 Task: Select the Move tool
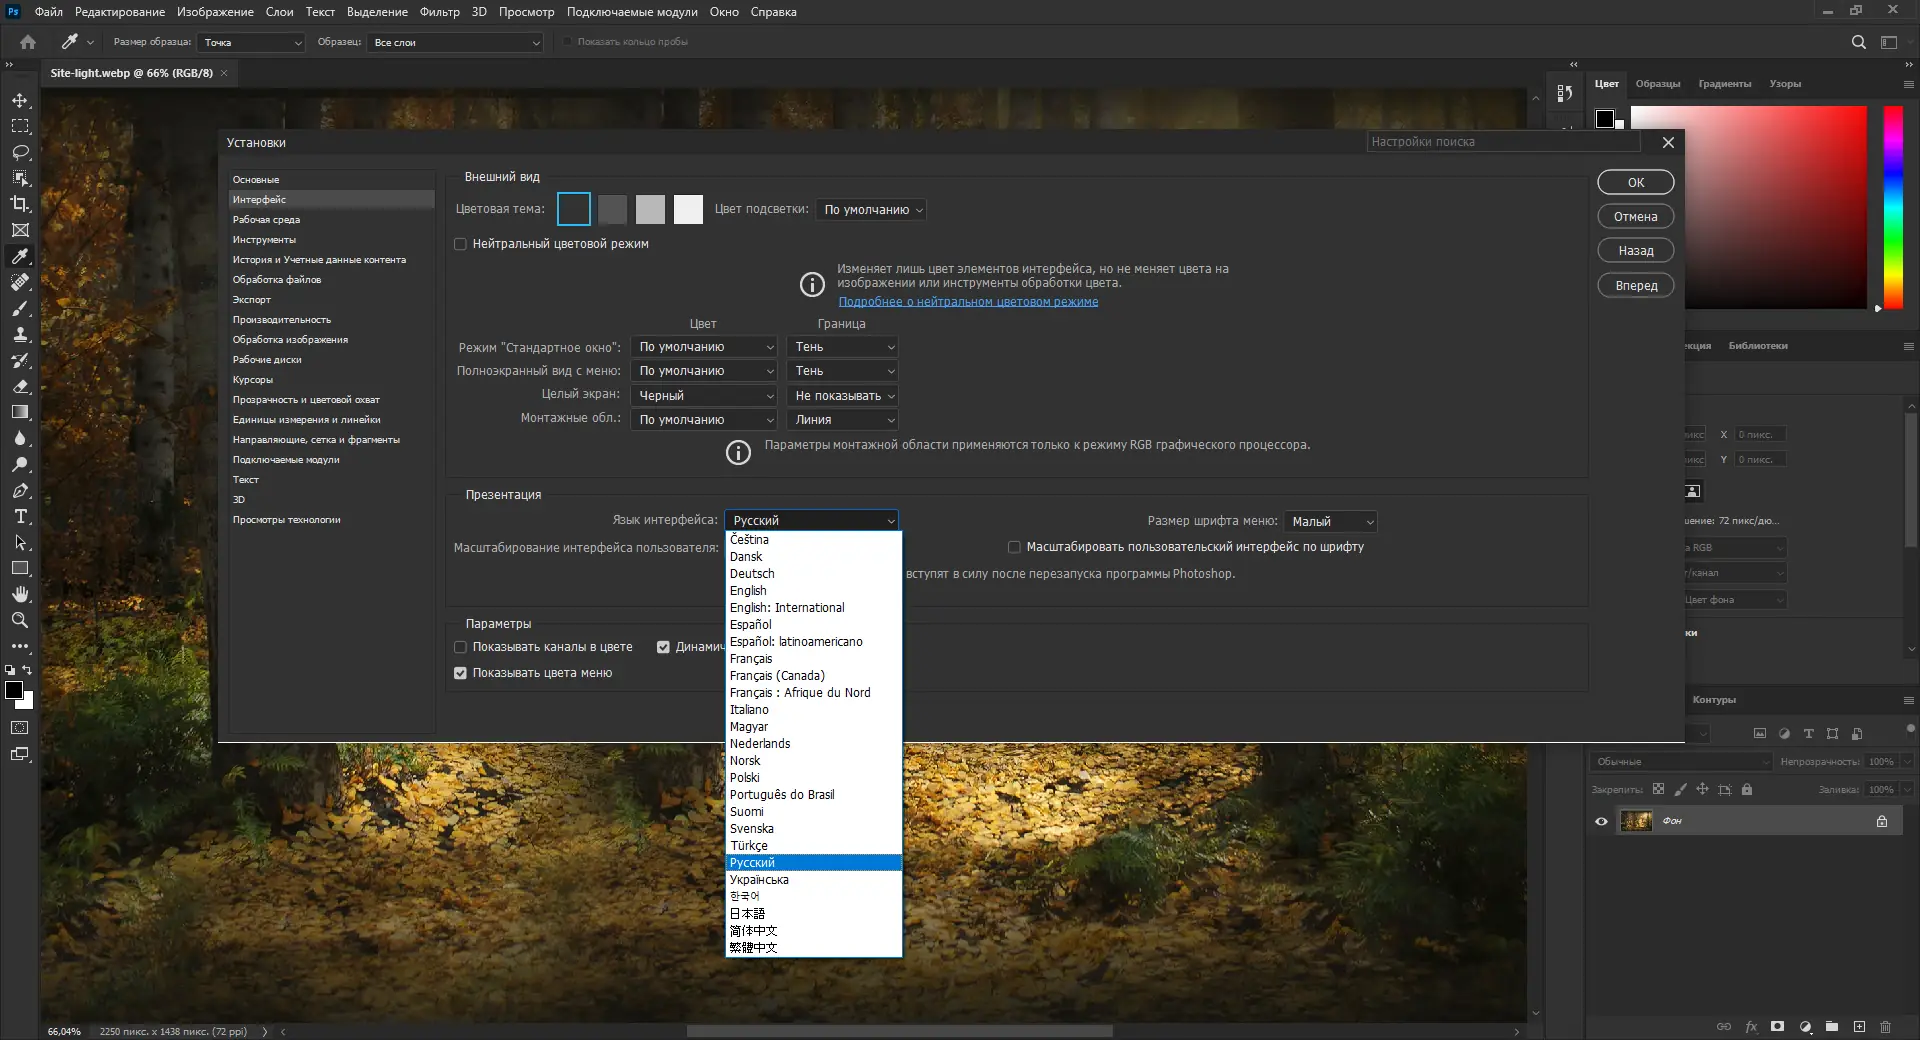[20, 101]
